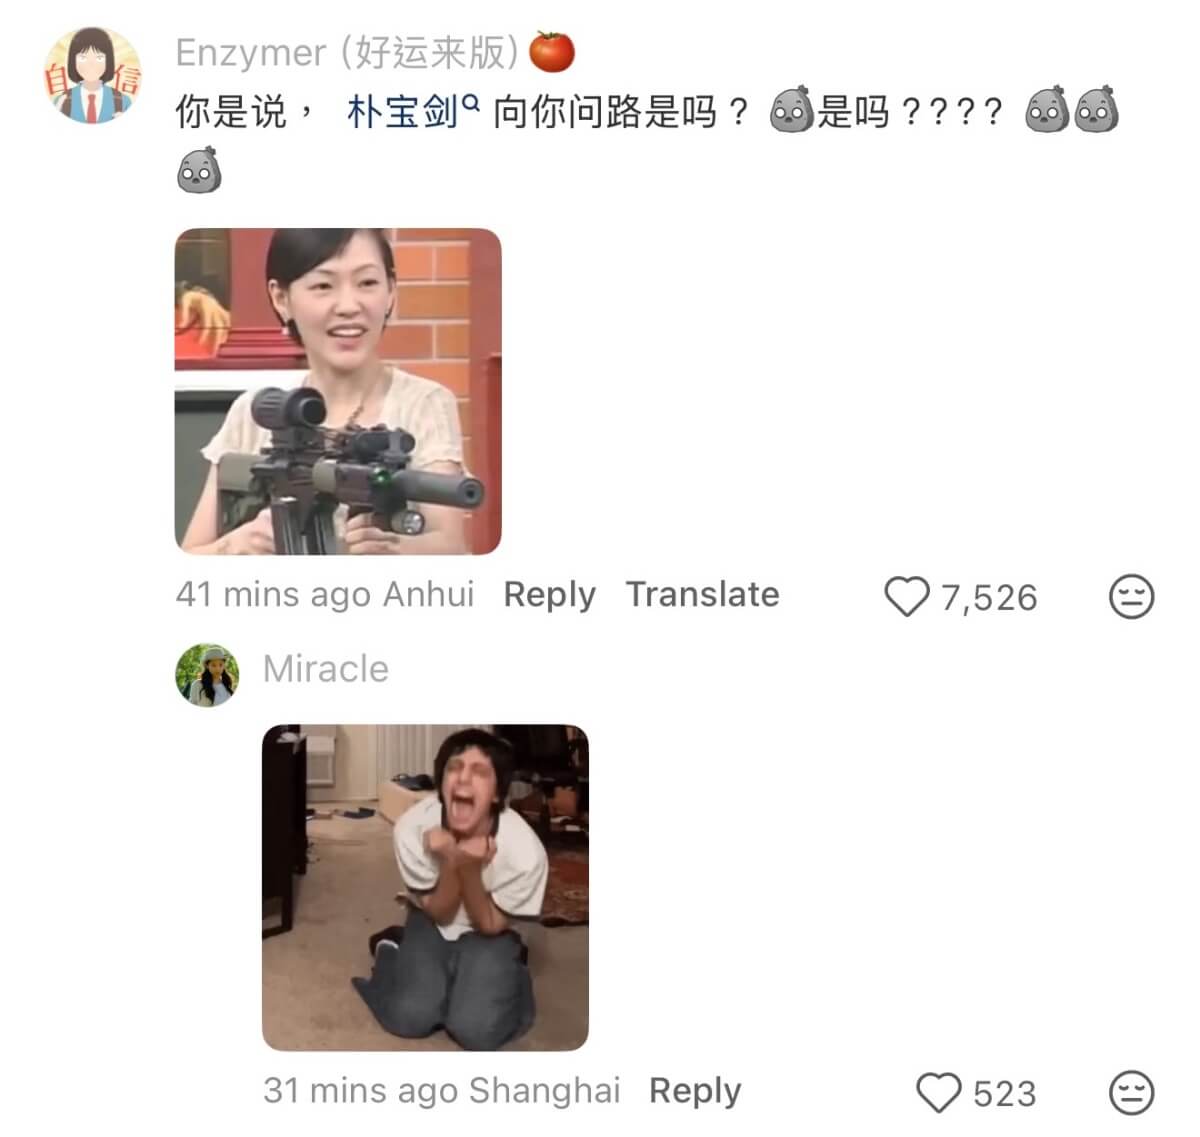1200x1137 pixels.
Task: Open Enzymer's profile avatar
Action: (91, 75)
